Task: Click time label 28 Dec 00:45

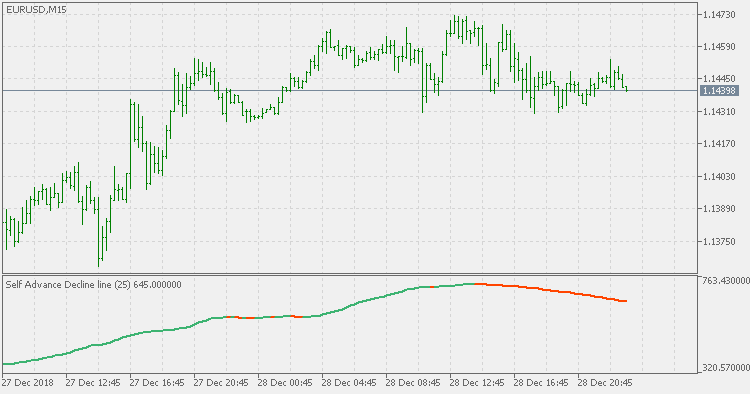Action: 285,383
